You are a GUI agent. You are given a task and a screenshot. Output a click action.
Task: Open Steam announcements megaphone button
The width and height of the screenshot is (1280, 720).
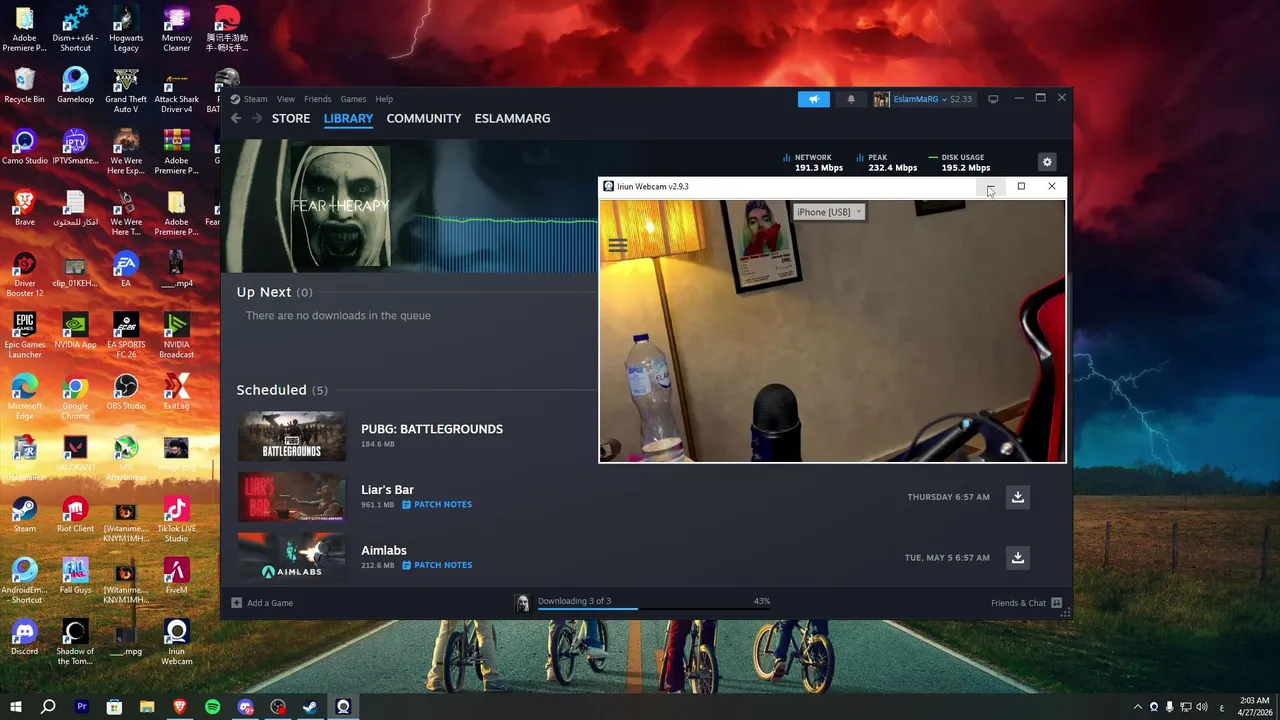point(814,99)
